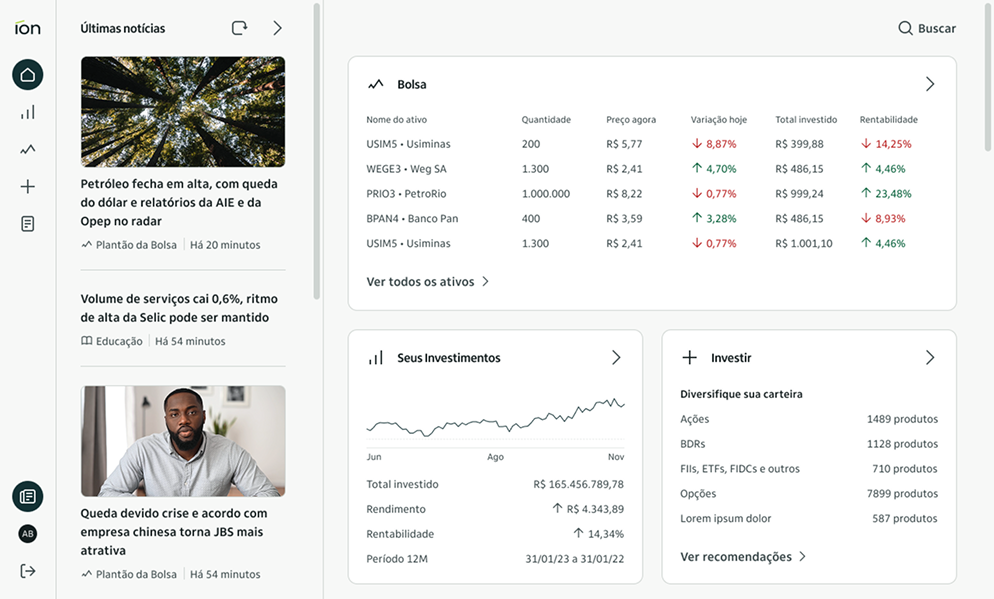Screen dimensions: 994x599
Task: Expand the Investir panel arrow
Action: [930, 357]
